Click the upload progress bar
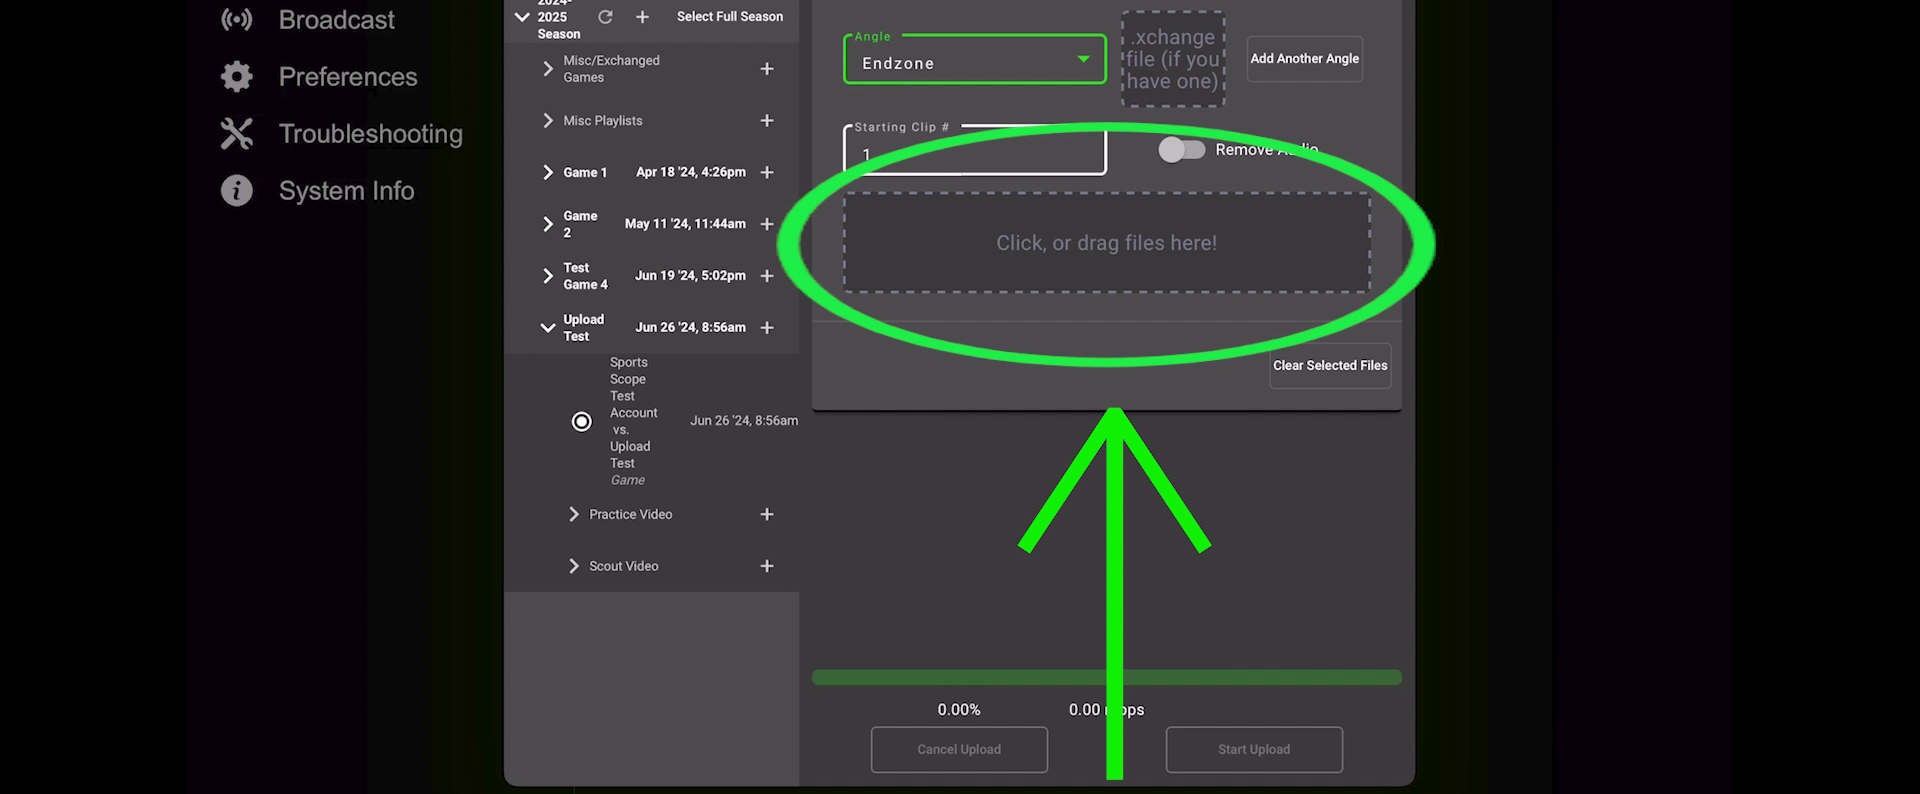The height and width of the screenshot is (794, 1920). (1107, 678)
